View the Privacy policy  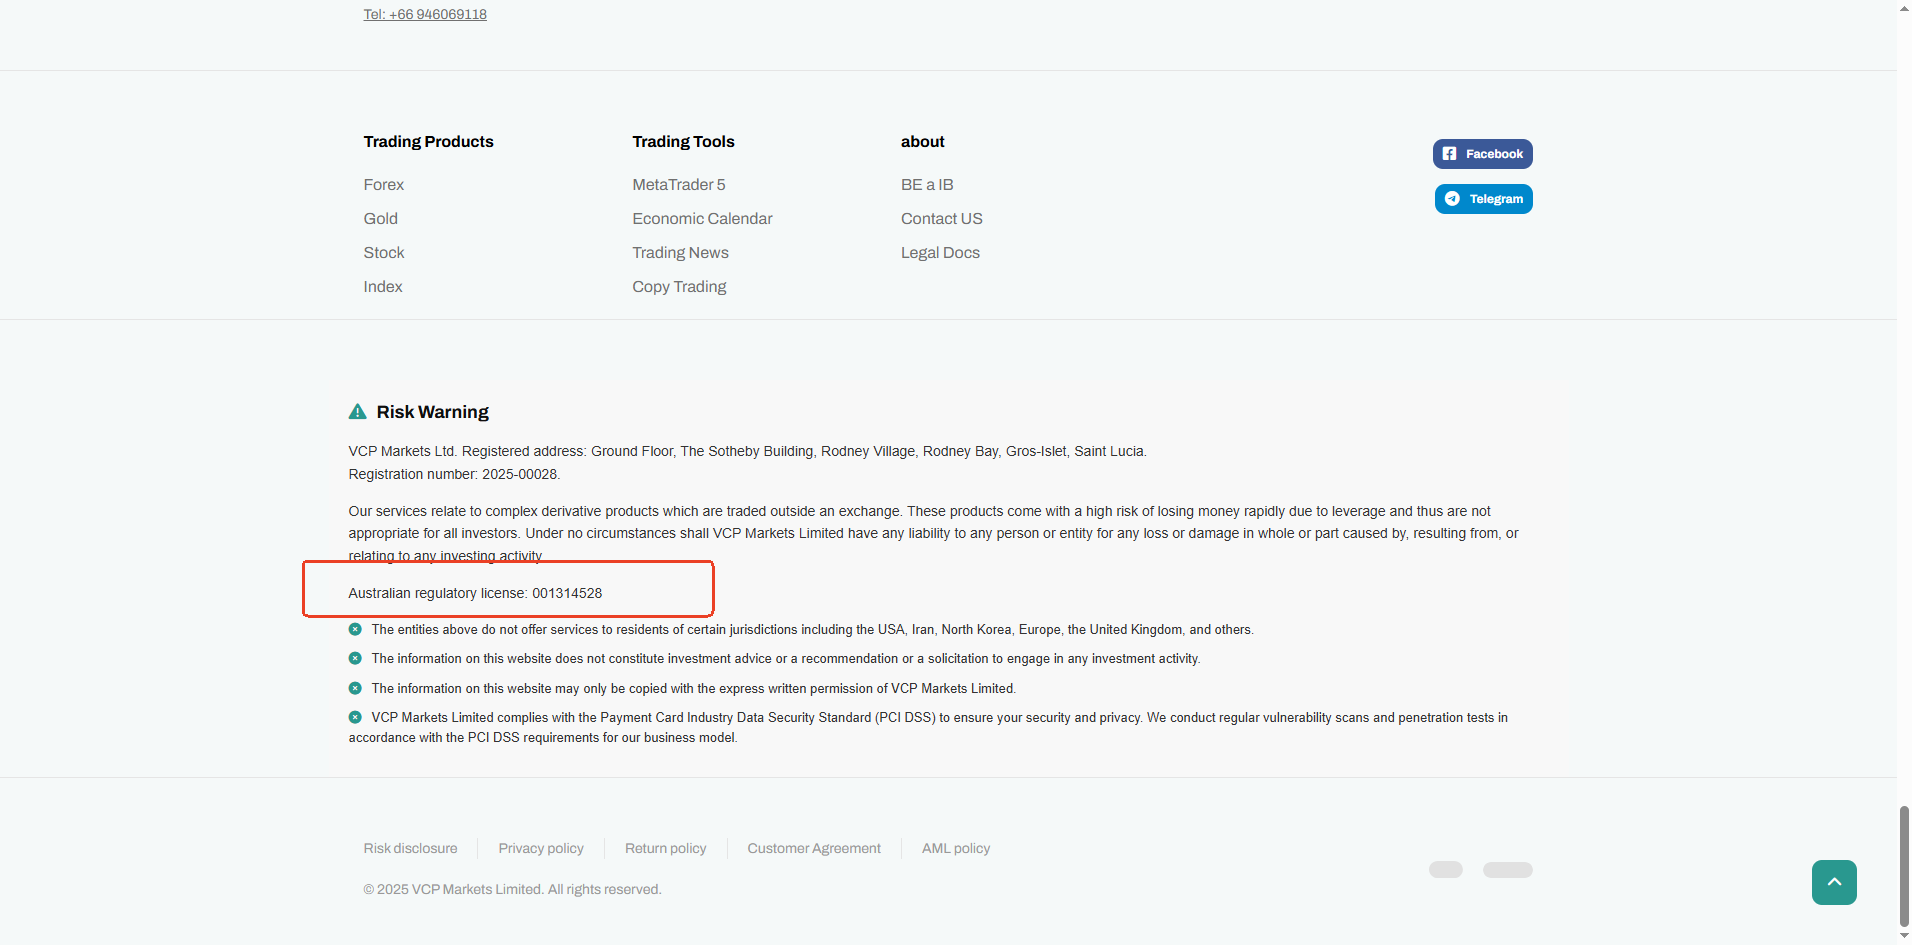[x=541, y=848]
